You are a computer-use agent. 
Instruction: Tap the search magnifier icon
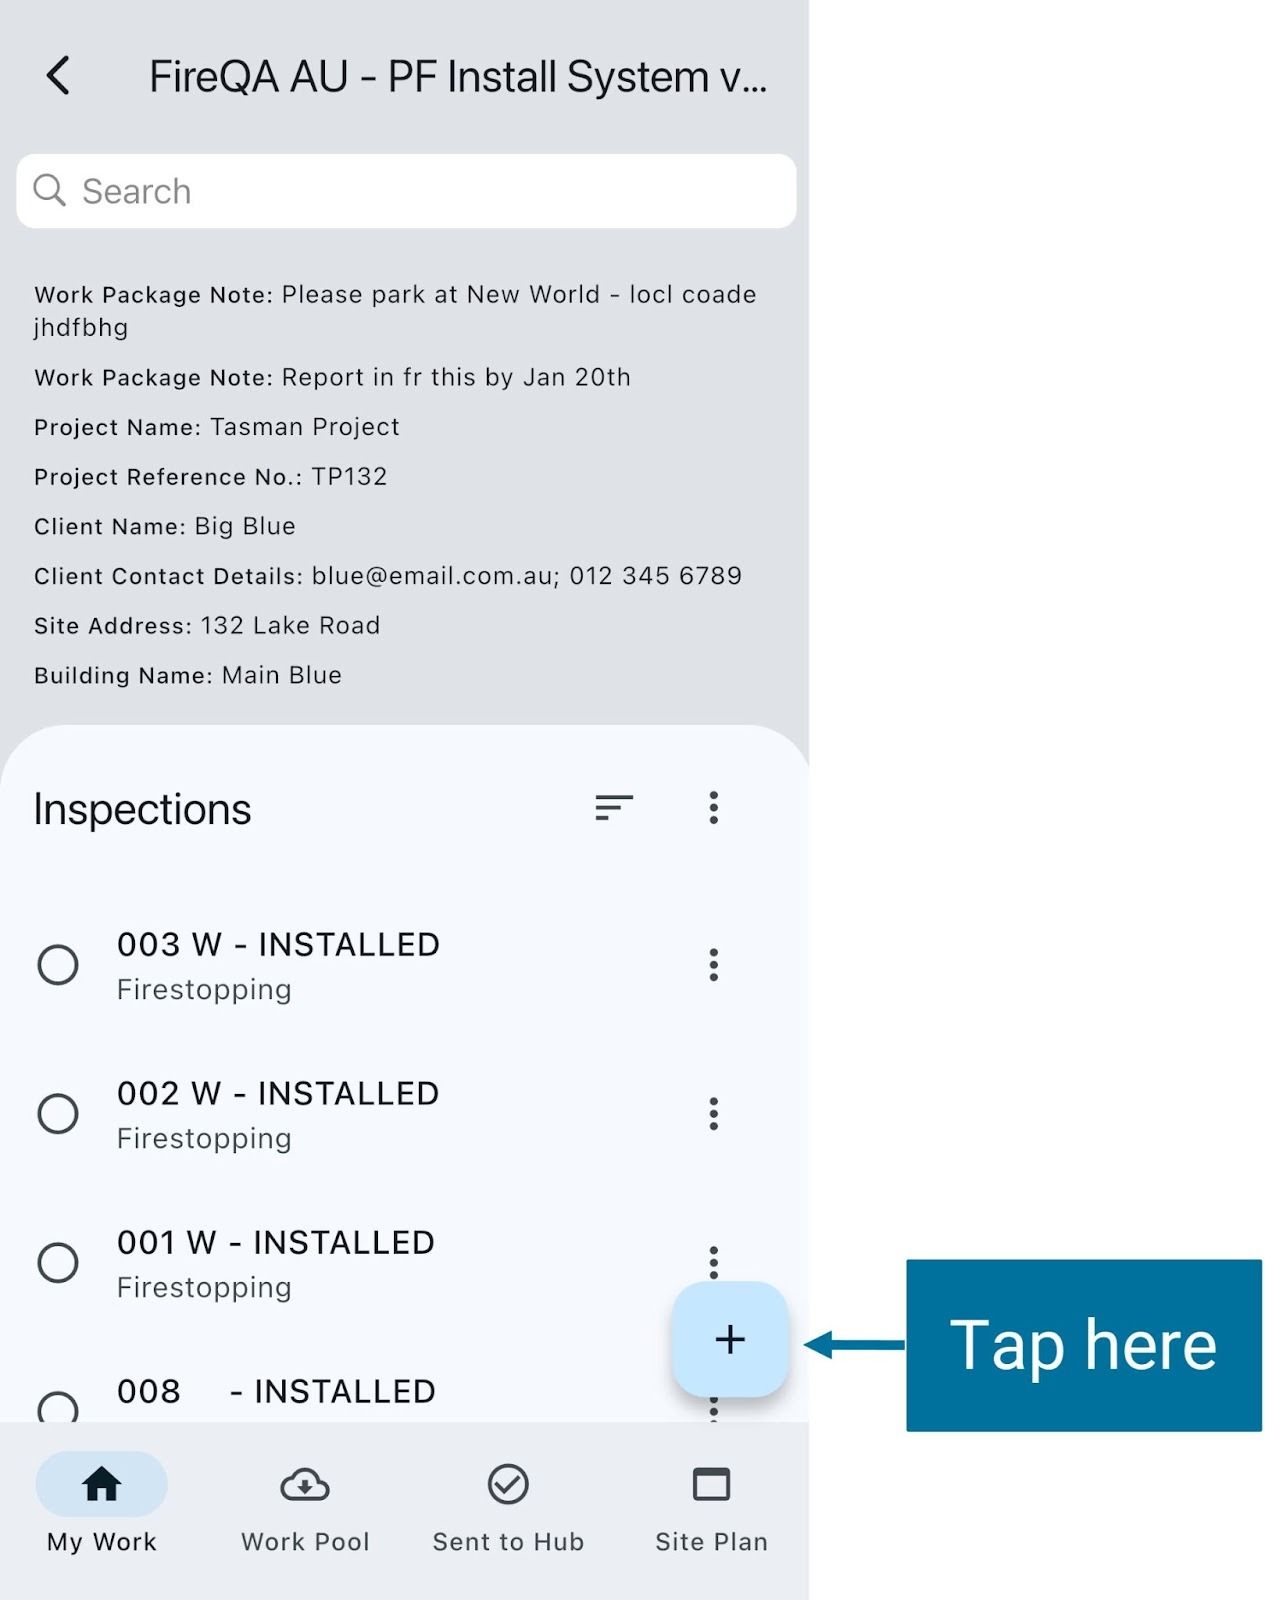click(49, 190)
